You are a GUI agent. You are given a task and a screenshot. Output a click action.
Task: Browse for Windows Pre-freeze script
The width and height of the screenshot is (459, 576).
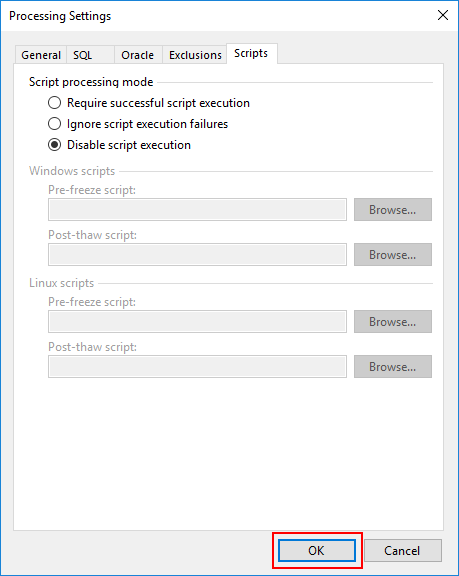(393, 210)
